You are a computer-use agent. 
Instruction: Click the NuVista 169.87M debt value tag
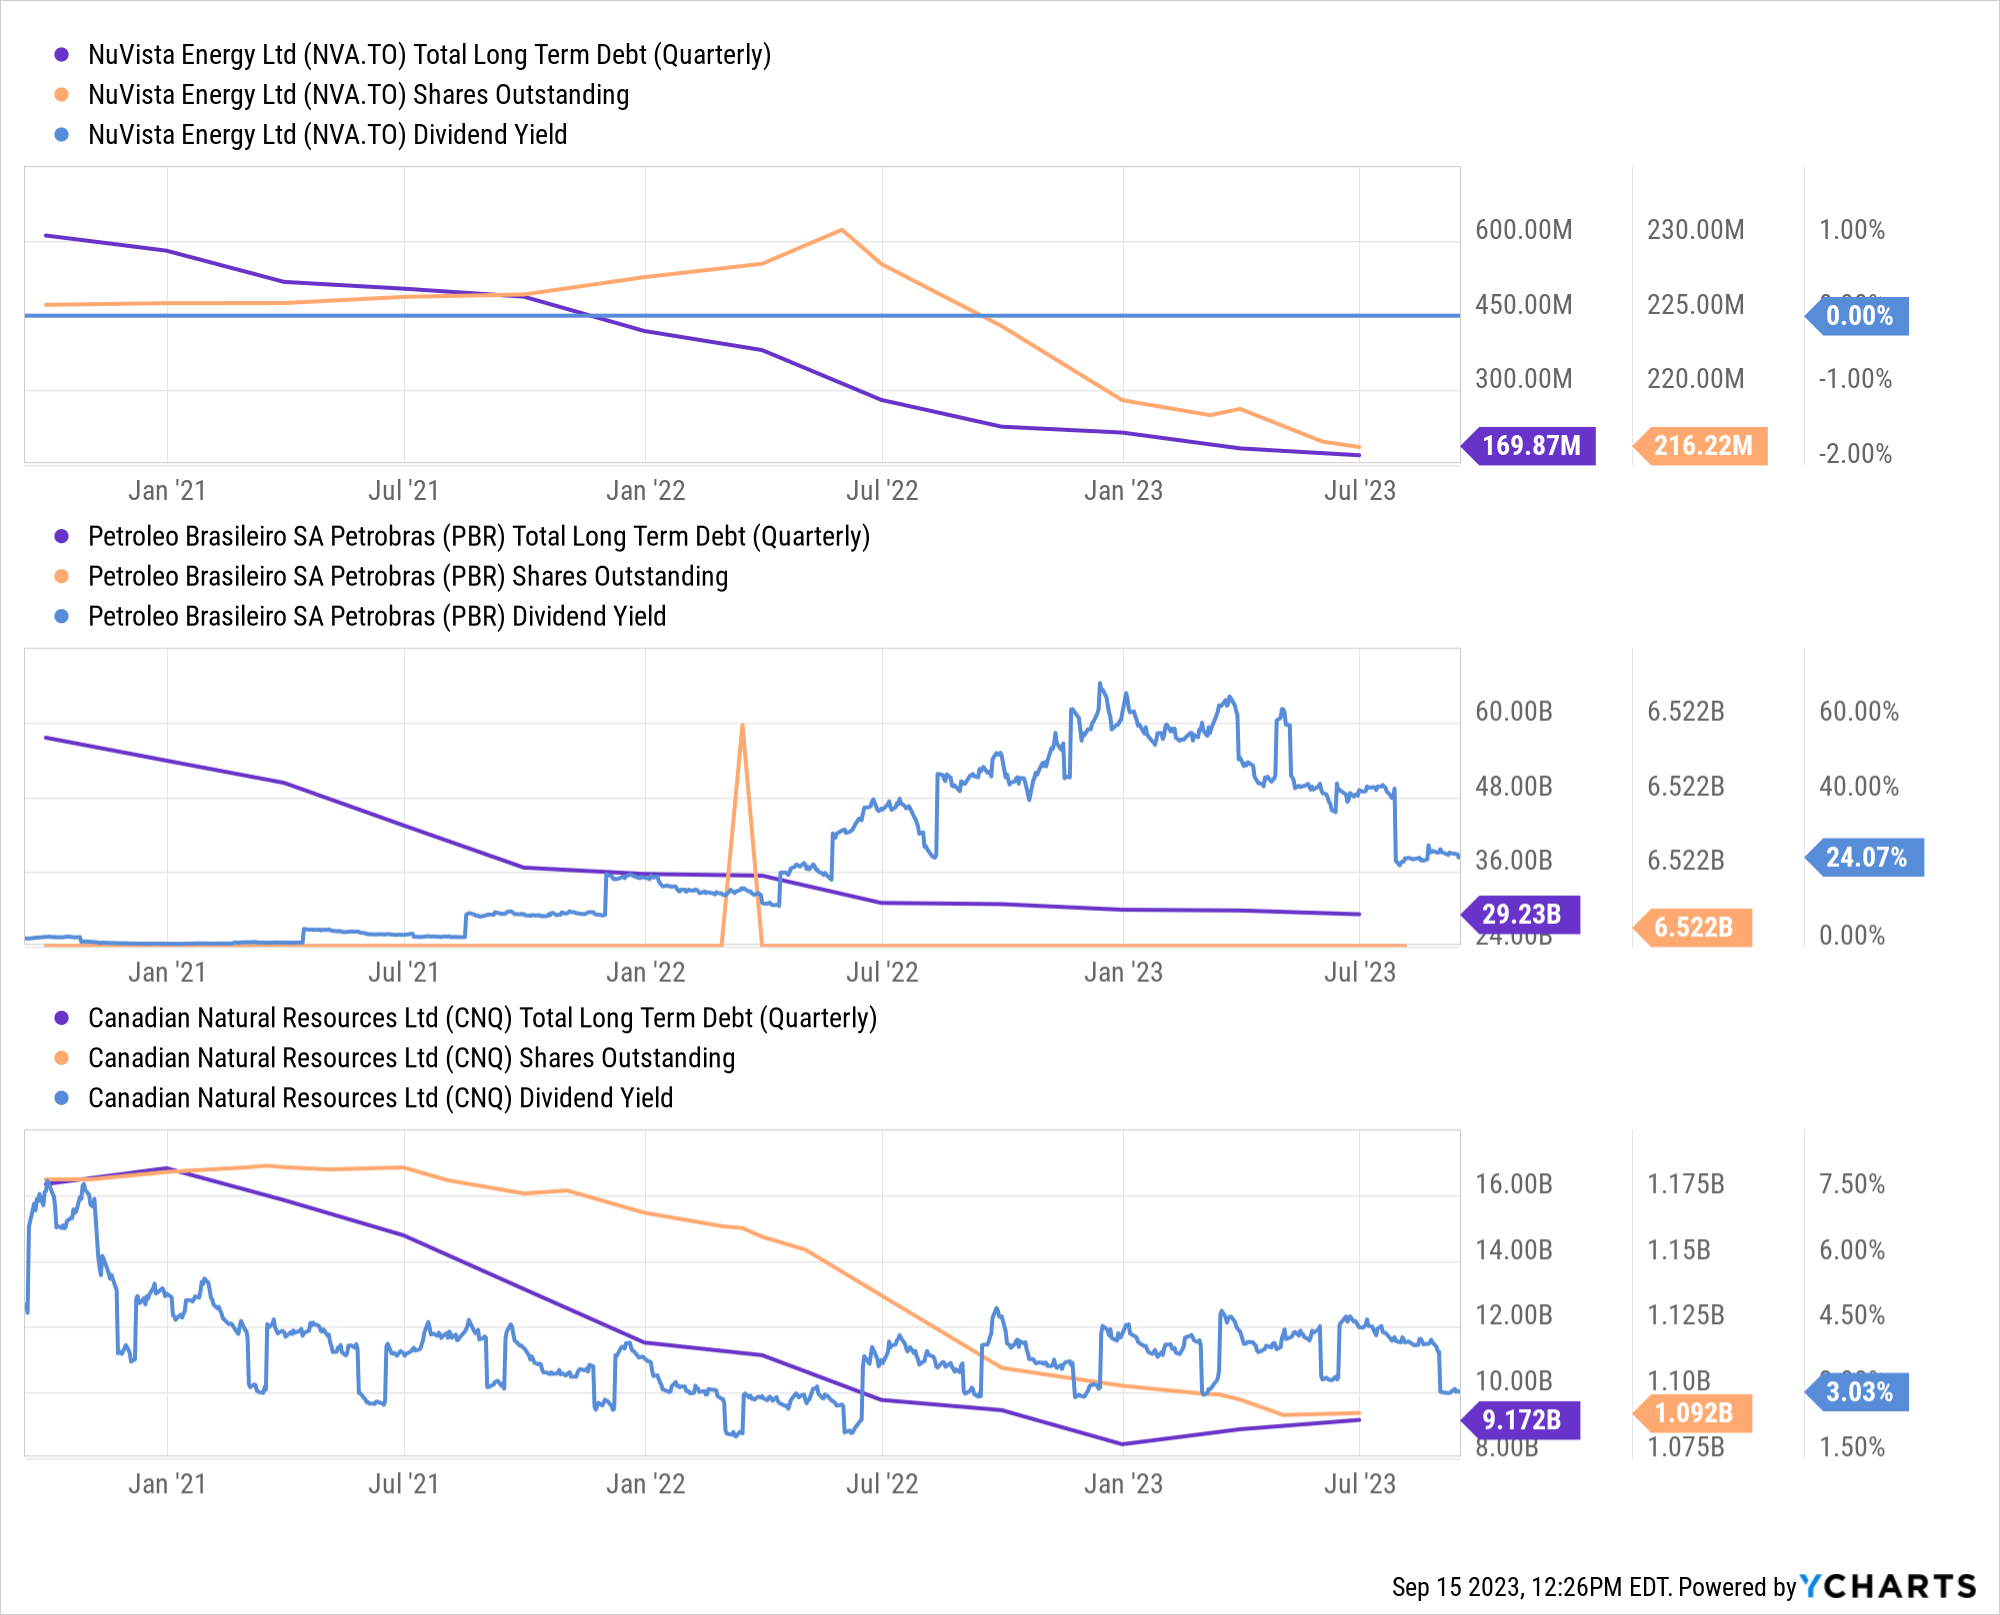[1531, 446]
